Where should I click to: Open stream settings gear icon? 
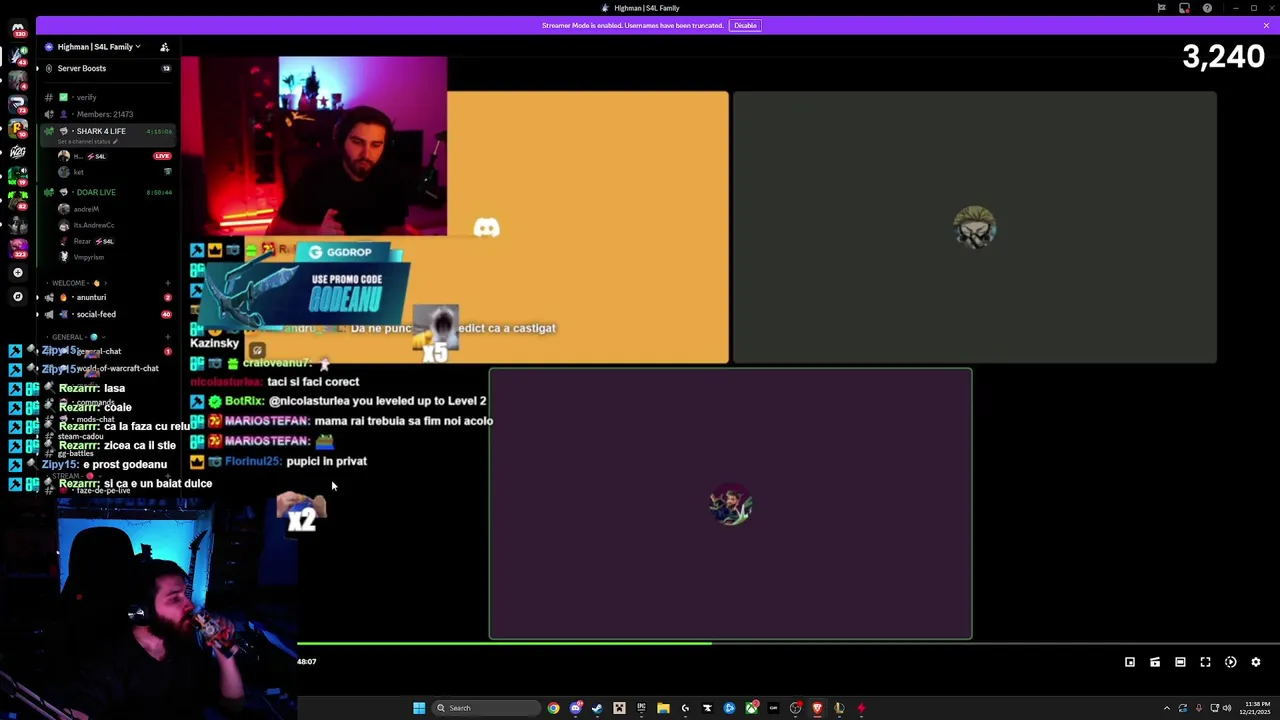pos(1256,662)
